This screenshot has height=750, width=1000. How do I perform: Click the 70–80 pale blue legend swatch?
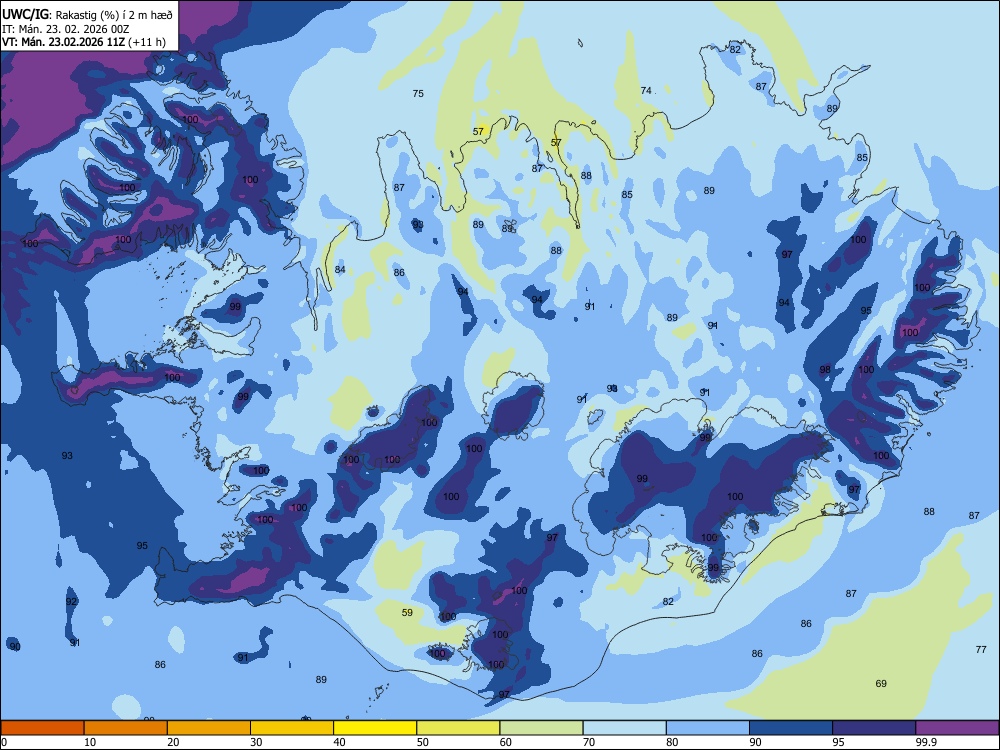[x=624, y=728]
